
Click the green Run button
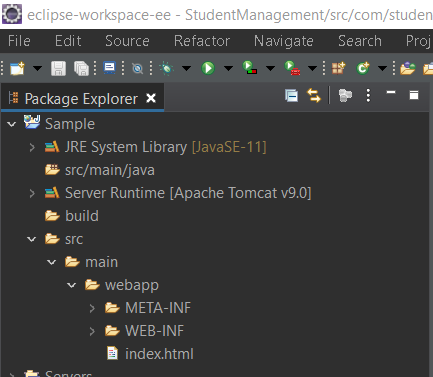pyautogui.click(x=208, y=68)
